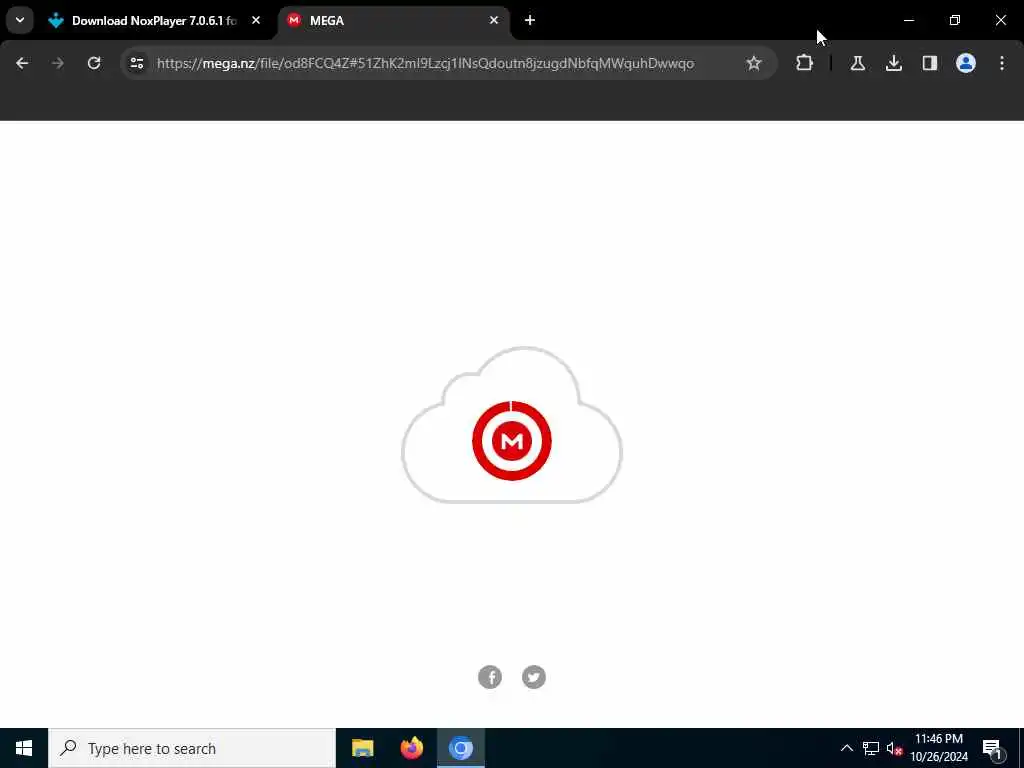Screen dimensions: 1024x768
Task: Open a new browser tab
Action: [530, 21]
